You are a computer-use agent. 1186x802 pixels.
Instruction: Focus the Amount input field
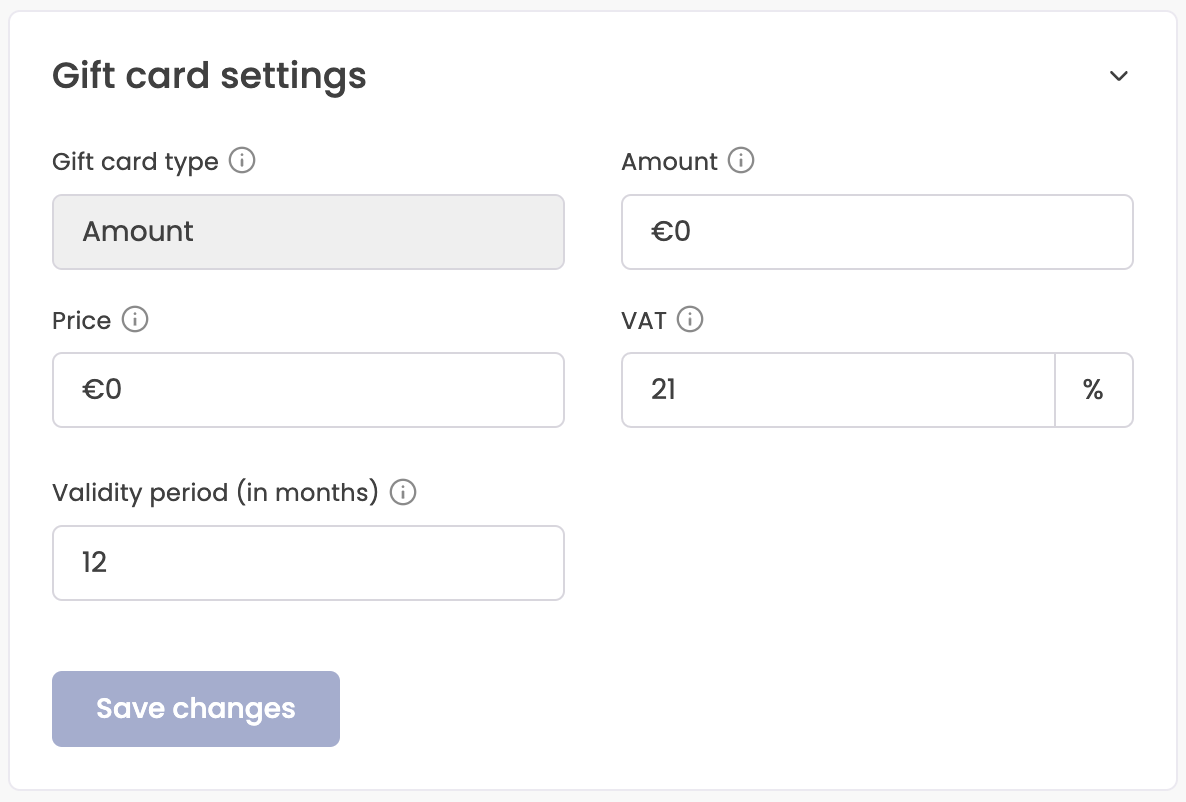click(877, 231)
